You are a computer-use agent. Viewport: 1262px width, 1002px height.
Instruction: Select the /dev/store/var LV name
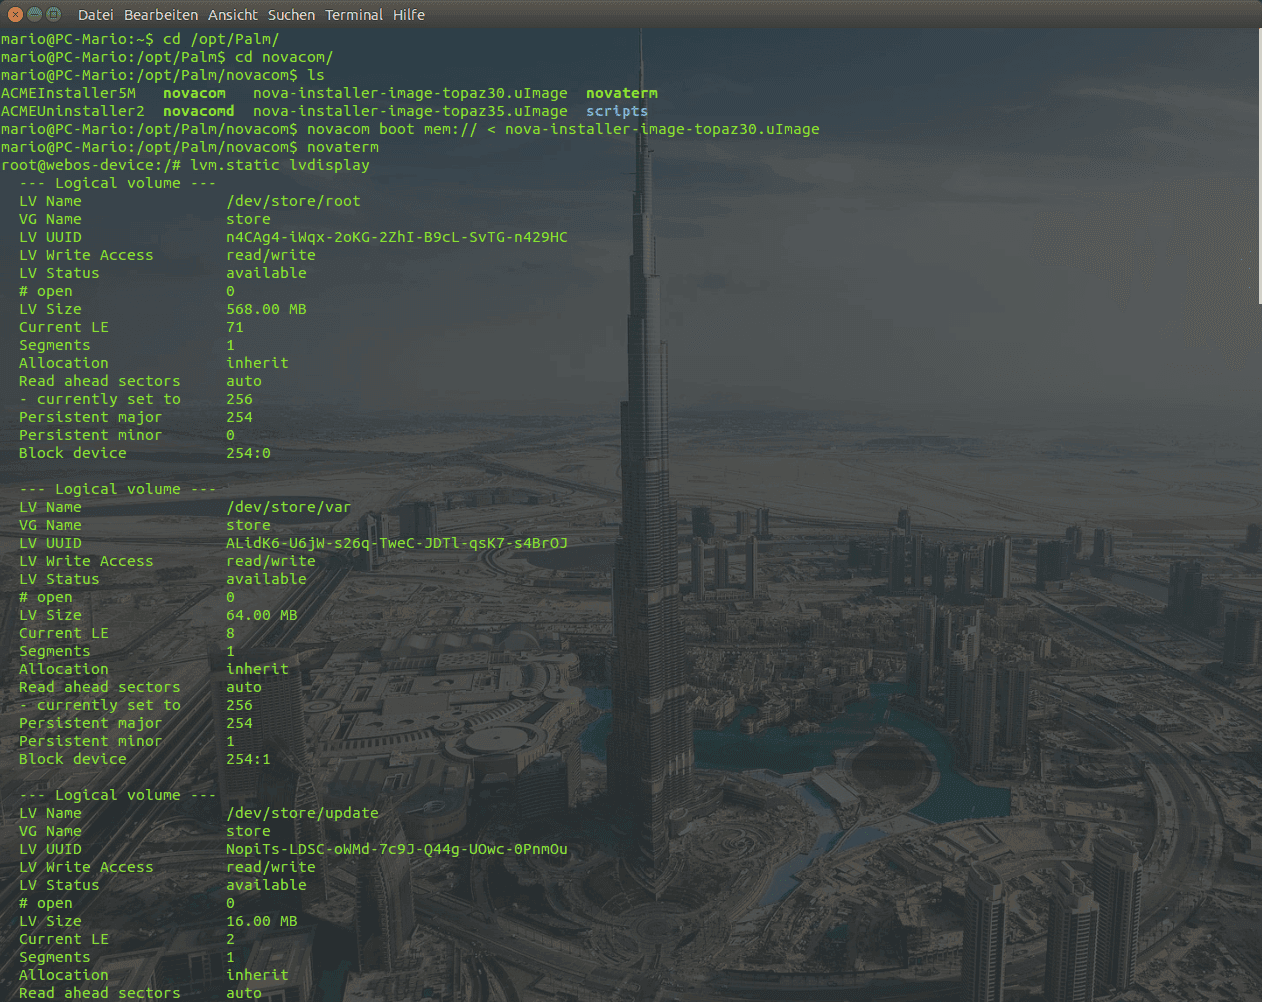pos(289,507)
